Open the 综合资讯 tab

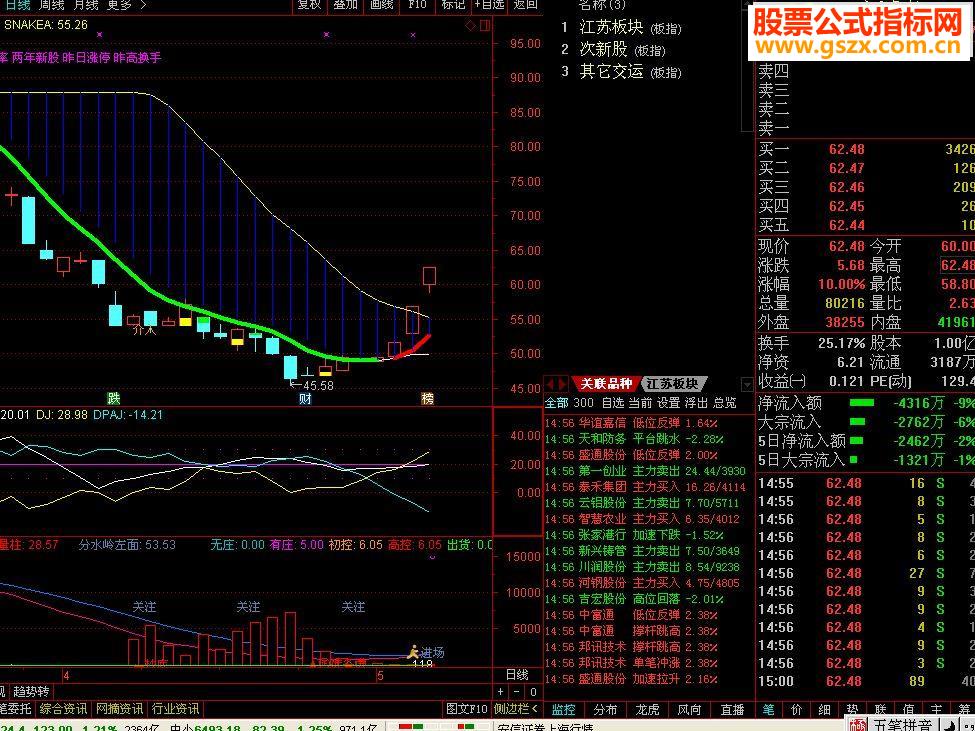[63, 709]
